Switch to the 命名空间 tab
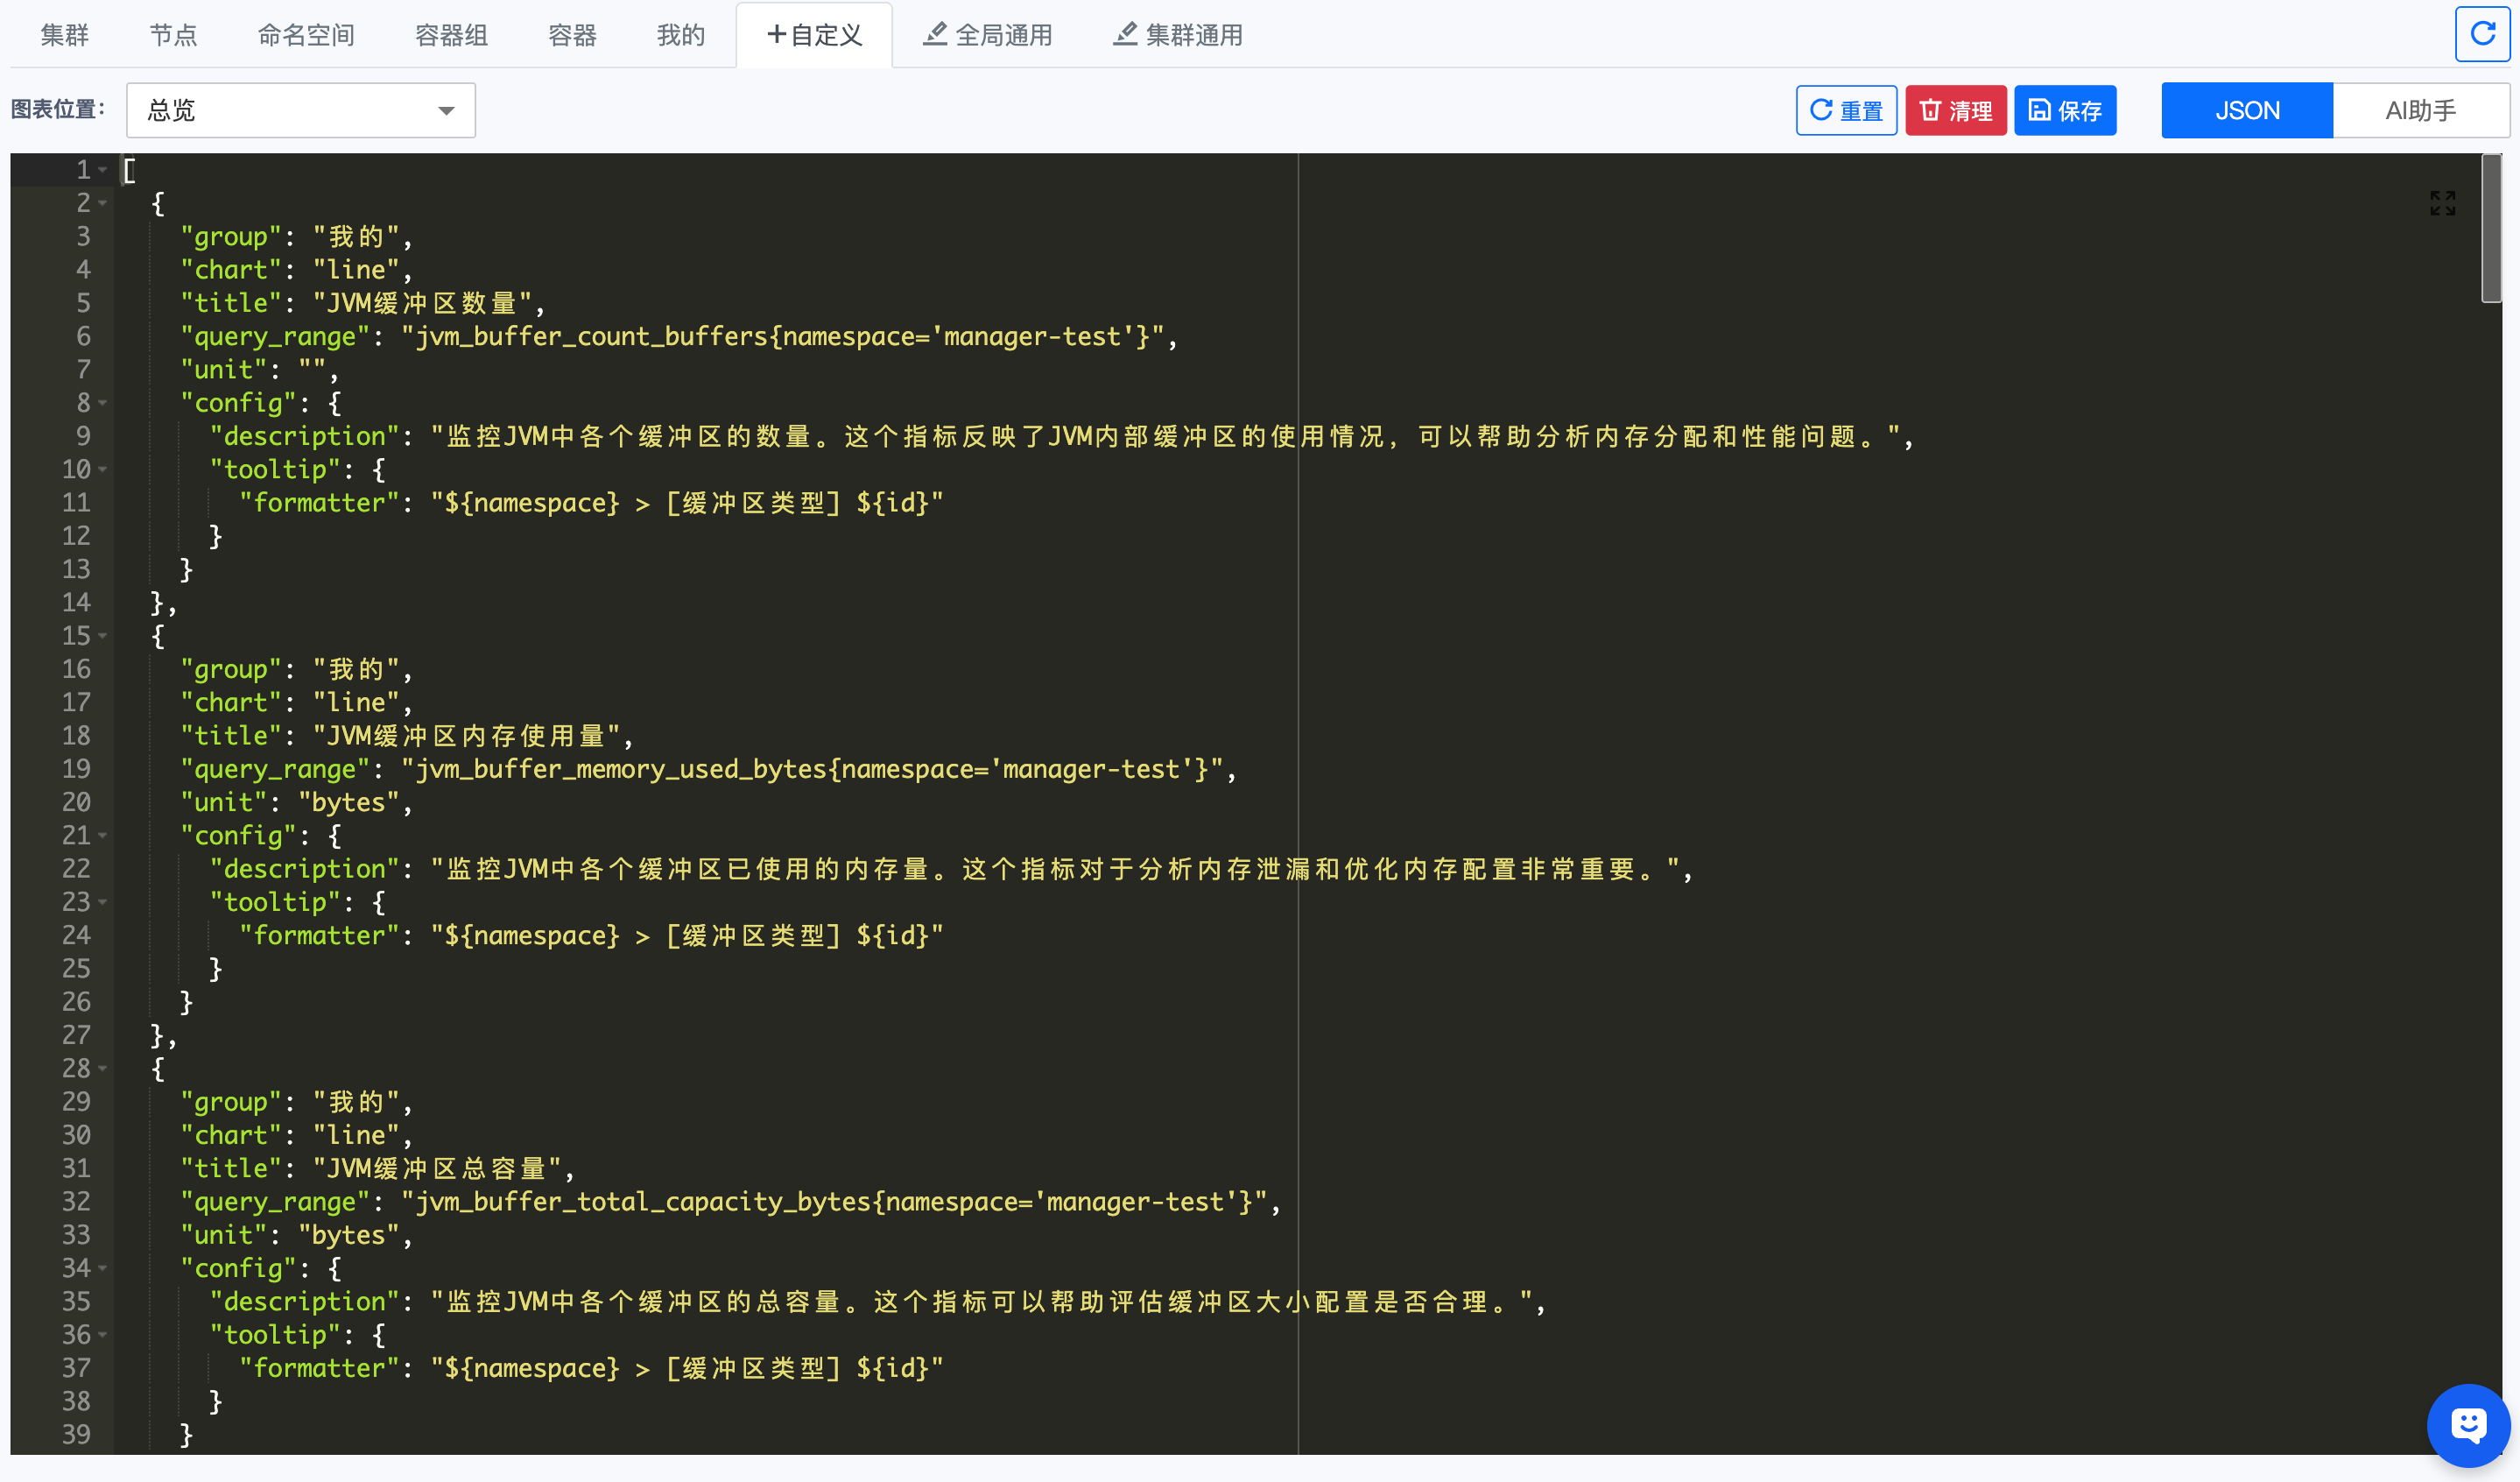2520x1482 pixels. [306, 35]
